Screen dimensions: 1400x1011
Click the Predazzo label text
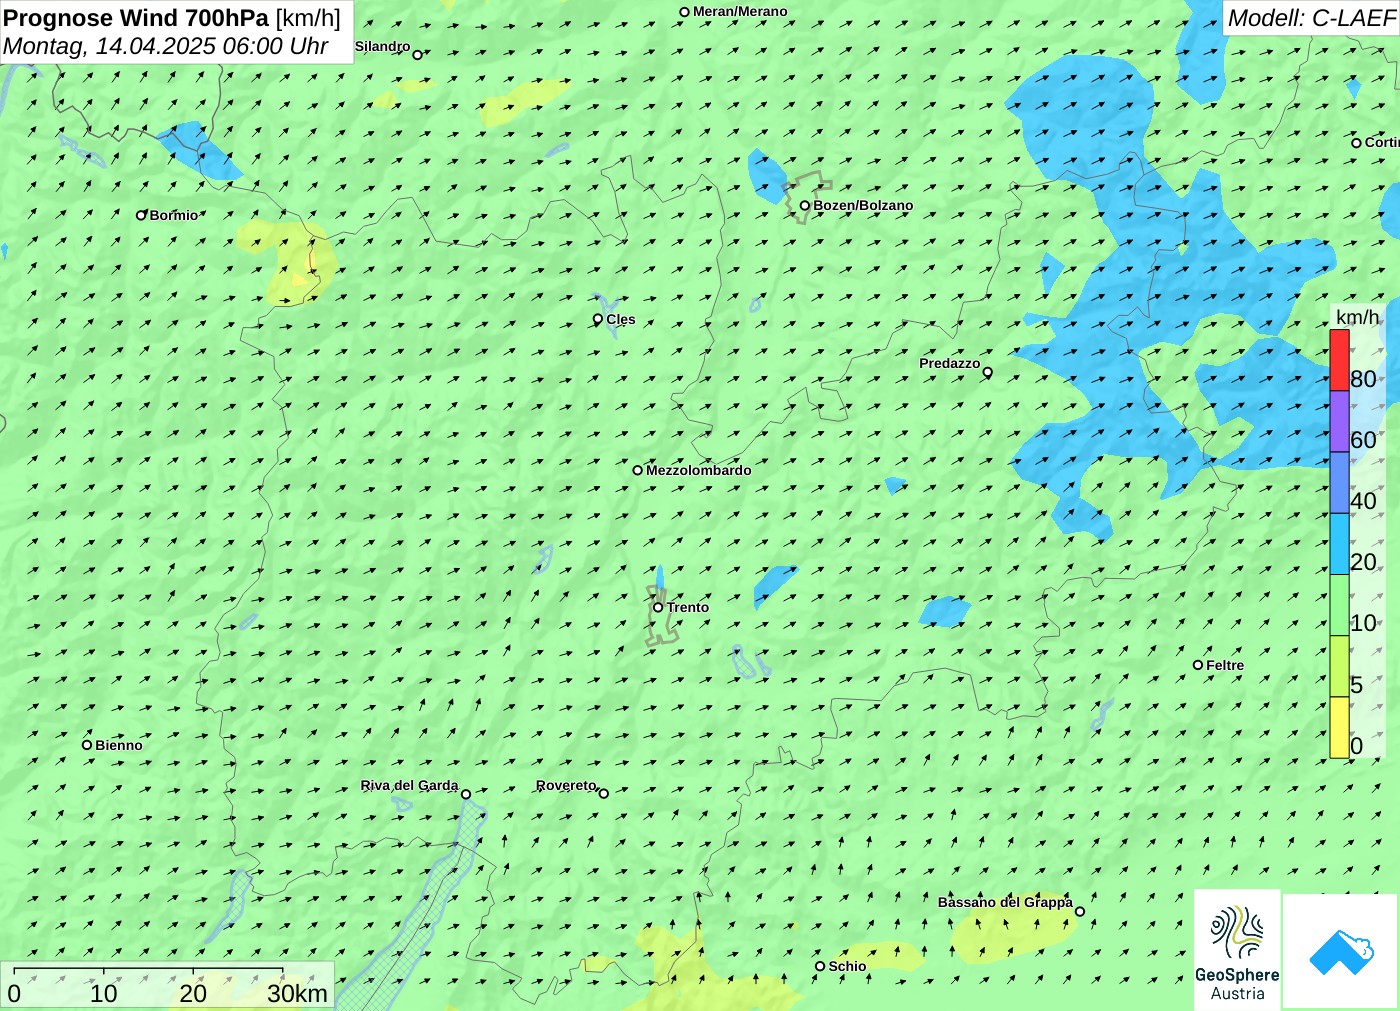click(x=949, y=363)
